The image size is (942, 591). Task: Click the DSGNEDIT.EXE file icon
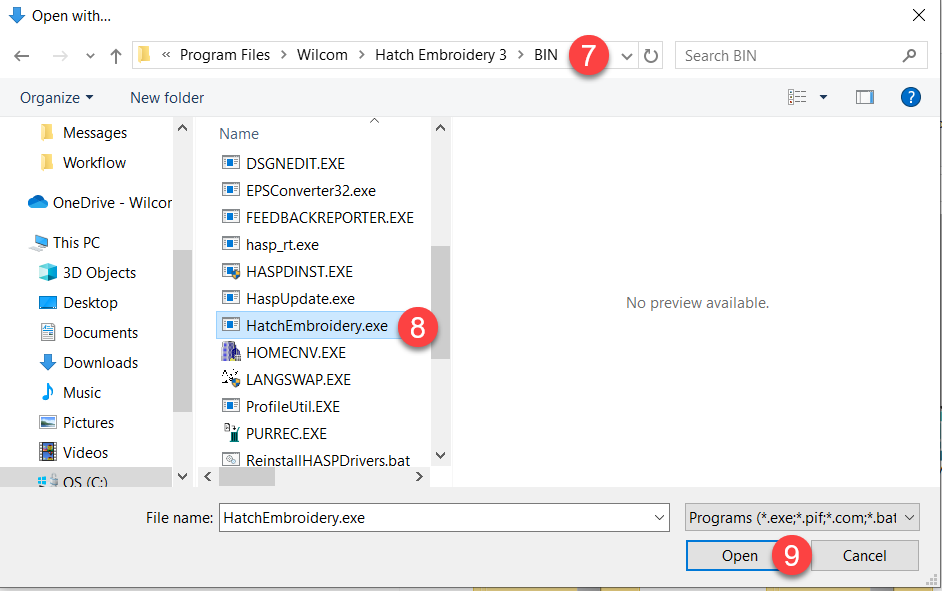[x=231, y=163]
